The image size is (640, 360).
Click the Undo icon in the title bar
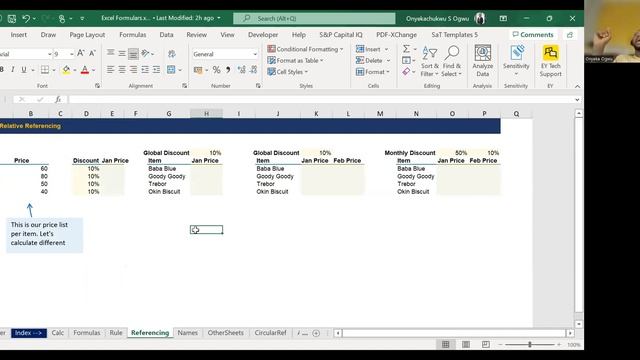point(26,18)
